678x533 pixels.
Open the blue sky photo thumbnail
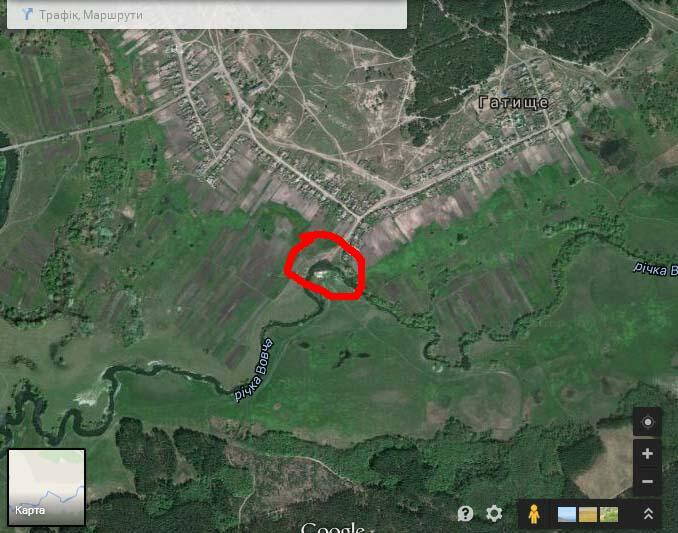(x=566, y=514)
